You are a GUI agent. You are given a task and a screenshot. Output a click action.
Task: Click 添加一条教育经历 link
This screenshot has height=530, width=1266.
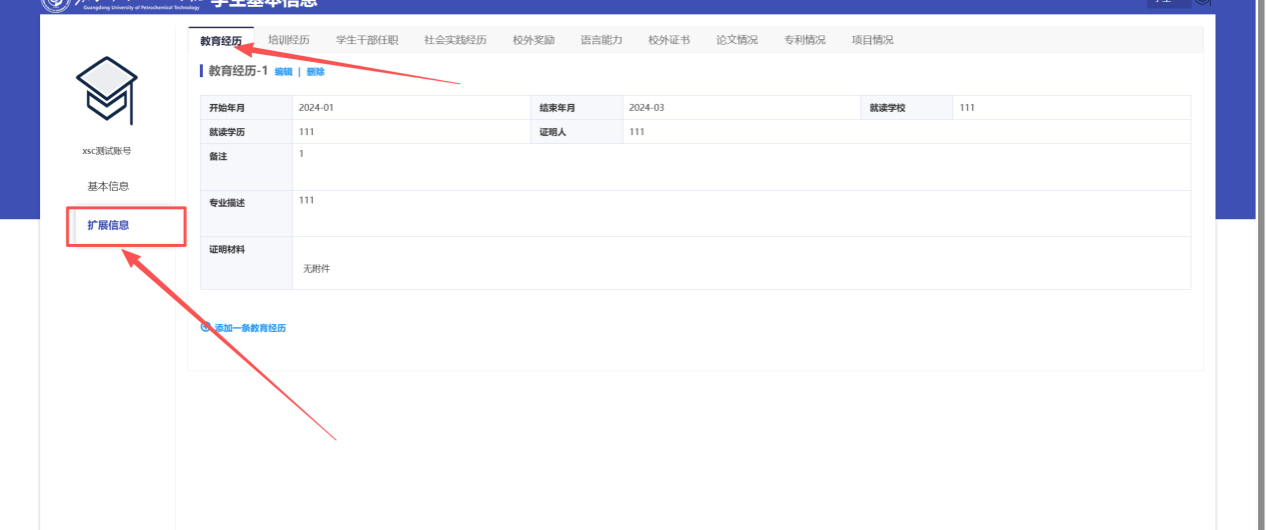coord(250,328)
